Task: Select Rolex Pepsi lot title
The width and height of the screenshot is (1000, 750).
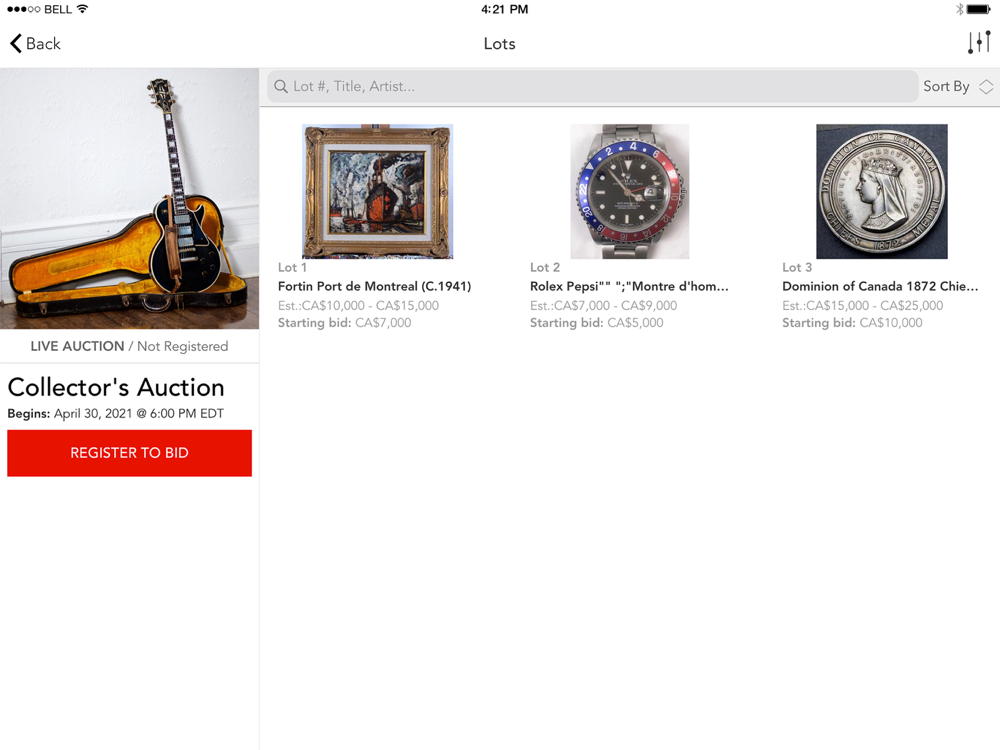Action: [629, 286]
